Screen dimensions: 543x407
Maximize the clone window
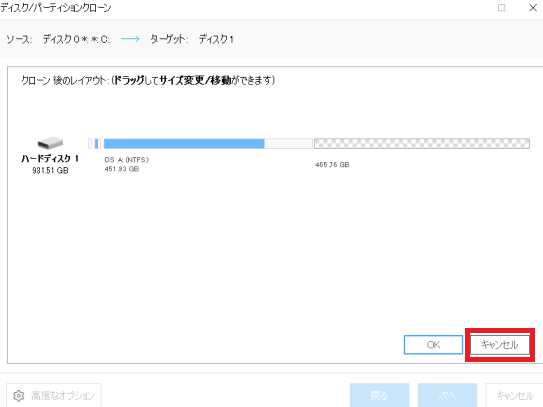pos(501,8)
